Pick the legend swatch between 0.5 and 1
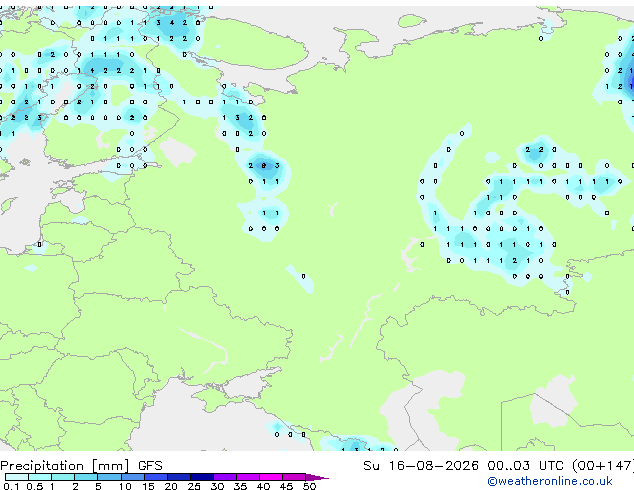 coord(40,477)
